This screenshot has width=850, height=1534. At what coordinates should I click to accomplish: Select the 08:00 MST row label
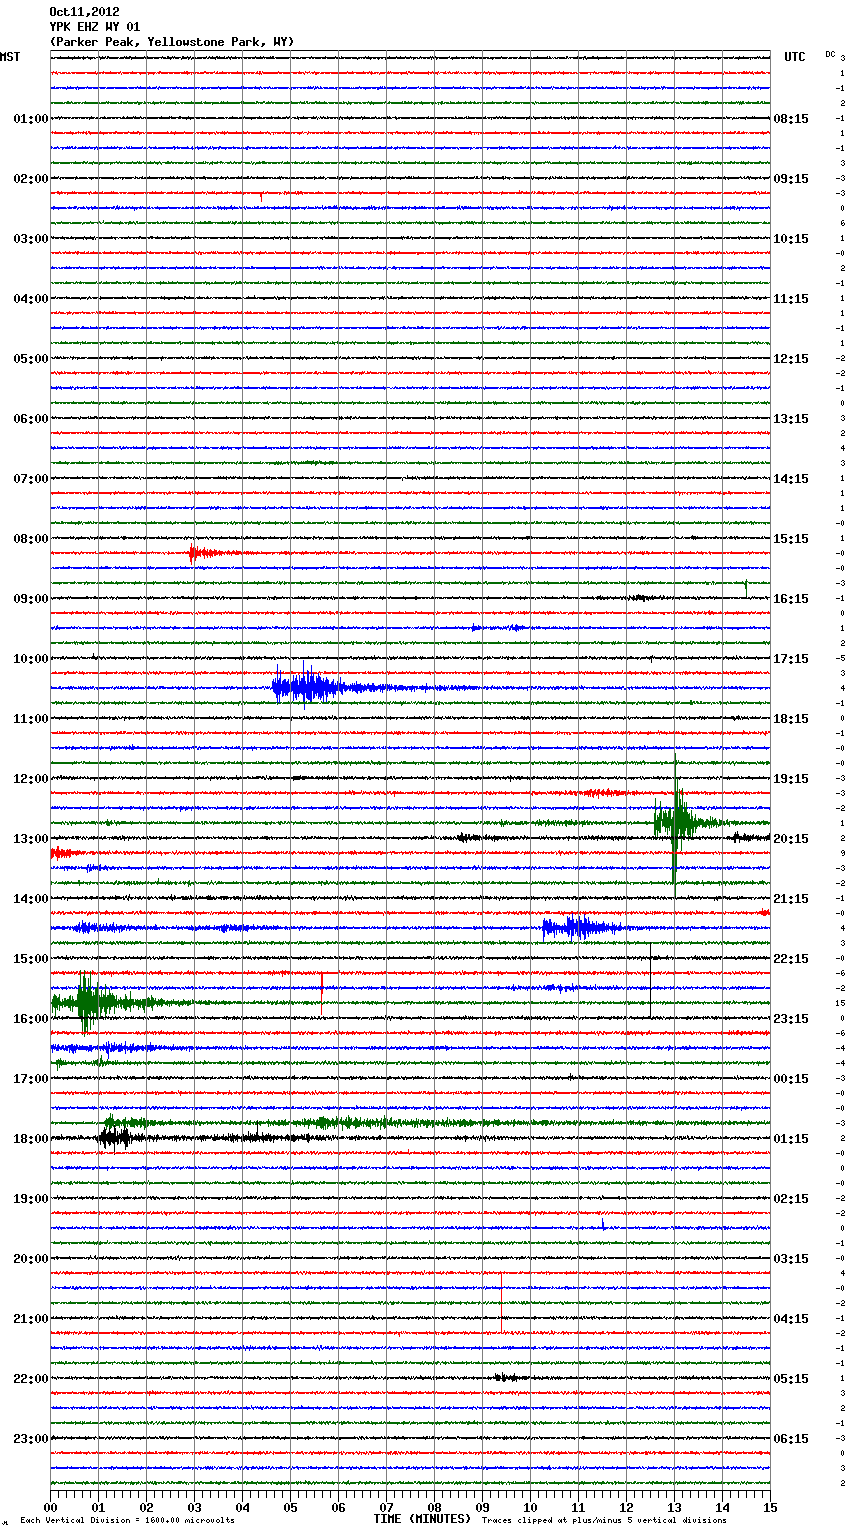coord(31,539)
